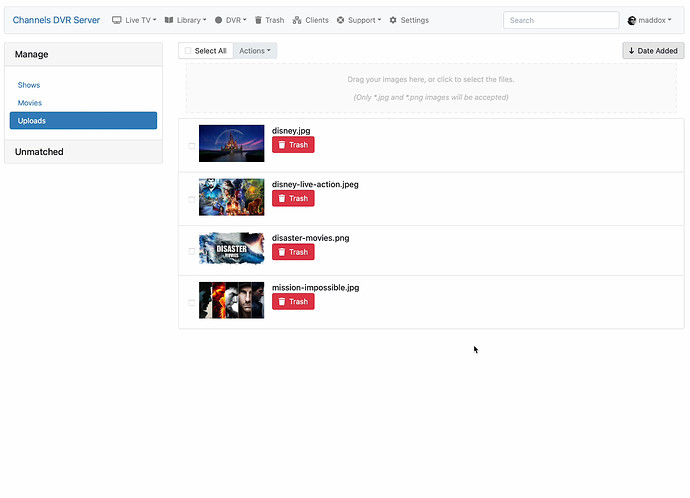Screen dimensions: 690x498
Task: Expand the Actions dropdown
Action: (x=255, y=51)
